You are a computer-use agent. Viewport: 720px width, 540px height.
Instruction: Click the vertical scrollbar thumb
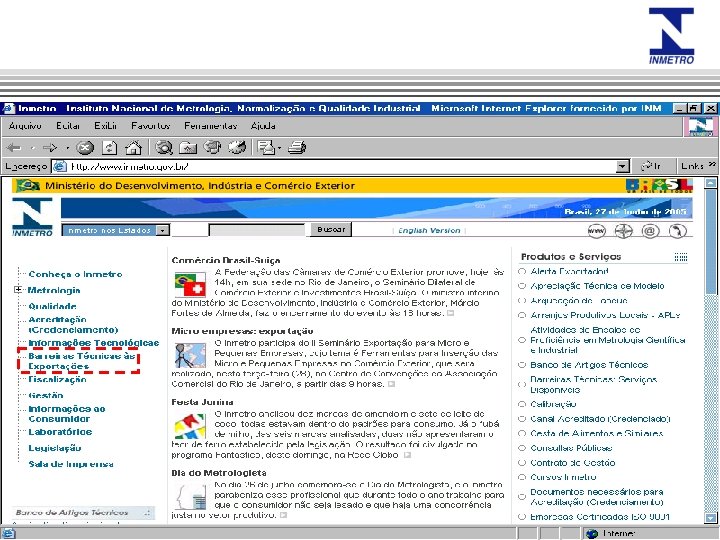pyautogui.click(x=711, y=241)
